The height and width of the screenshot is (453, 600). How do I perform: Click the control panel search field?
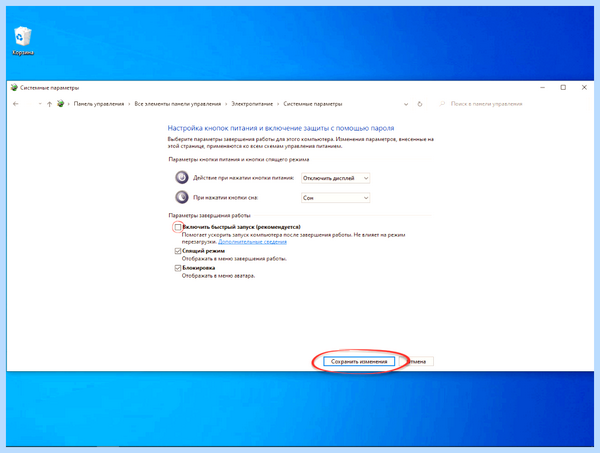pos(513,104)
